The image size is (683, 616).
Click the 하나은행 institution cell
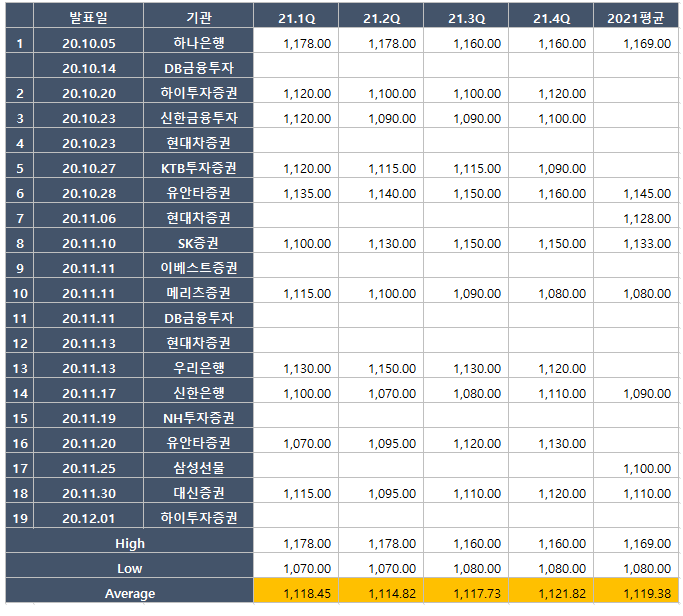click(199, 43)
